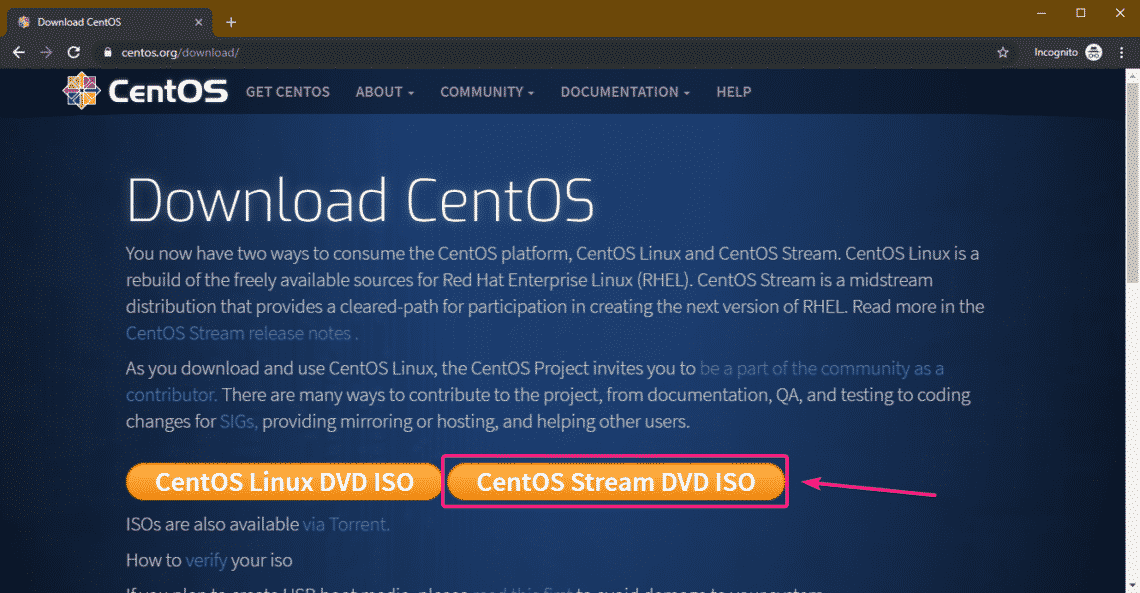Open a new tab with the plus button
This screenshot has height=593, width=1140.
[231, 22]
